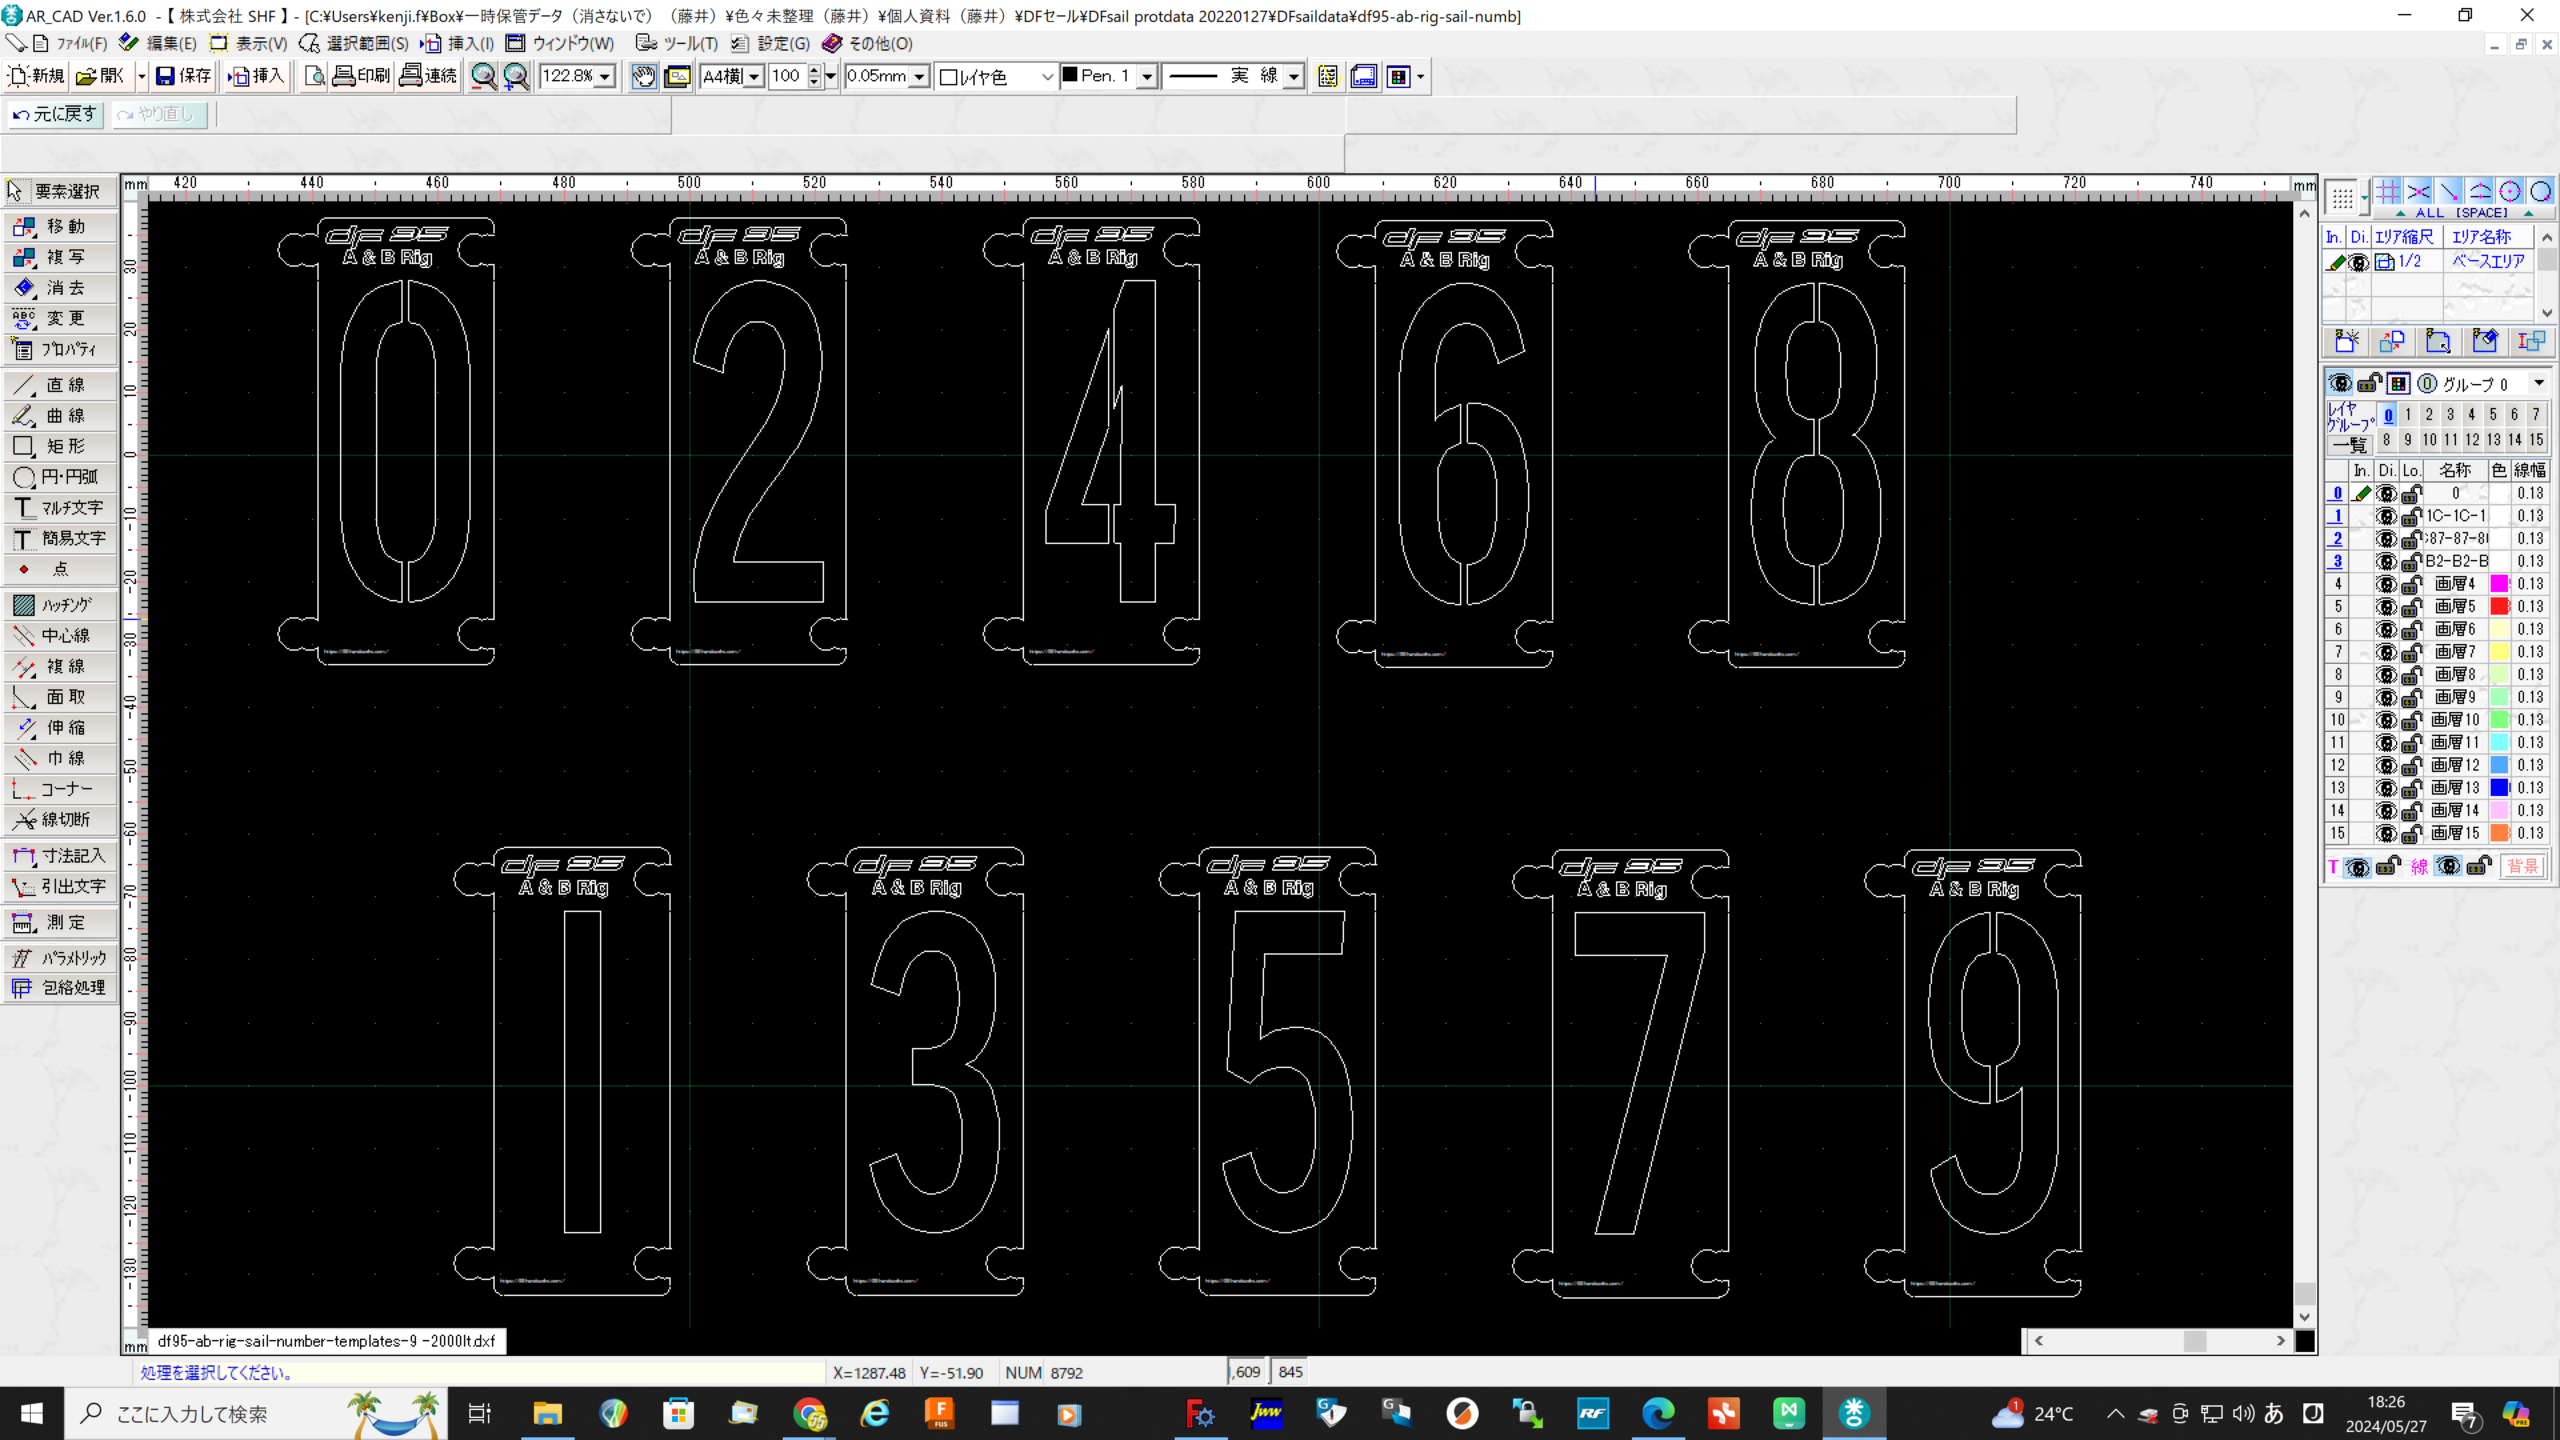Click the 0.05mm line width field

[877, 76]
